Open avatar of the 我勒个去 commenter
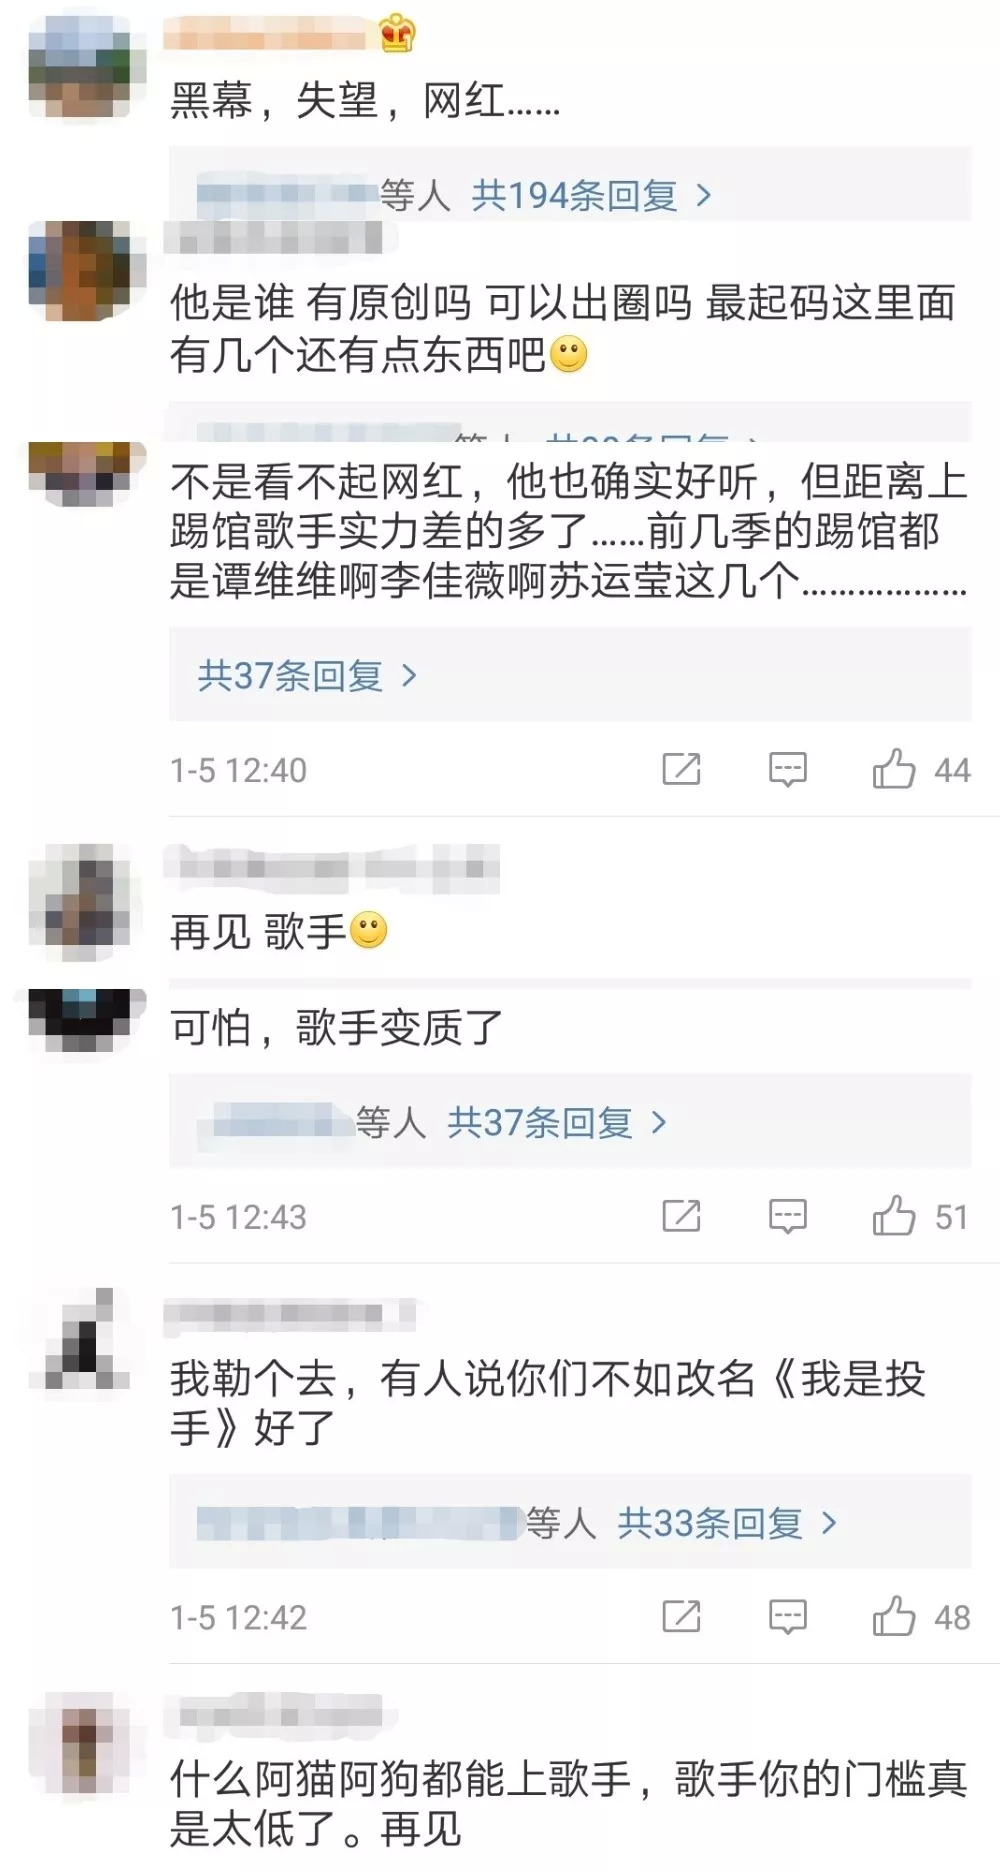The height and width of the screenshot is (1872, 1000). [x=80, y=1340]
